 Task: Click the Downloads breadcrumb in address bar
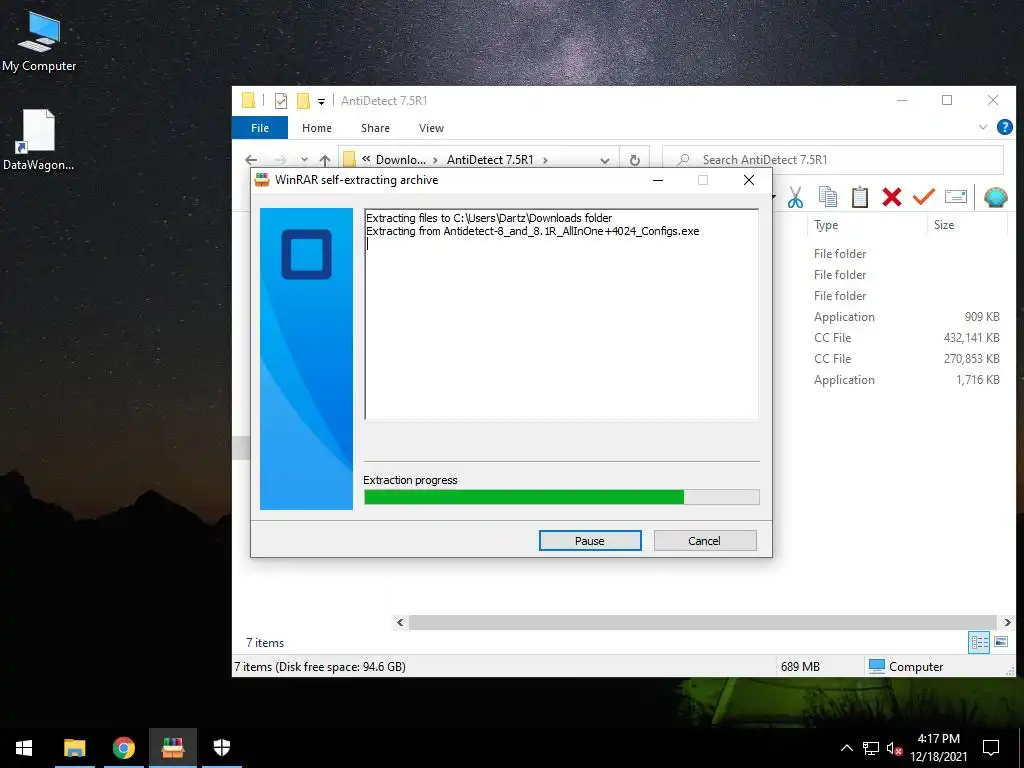pos(400,160)
